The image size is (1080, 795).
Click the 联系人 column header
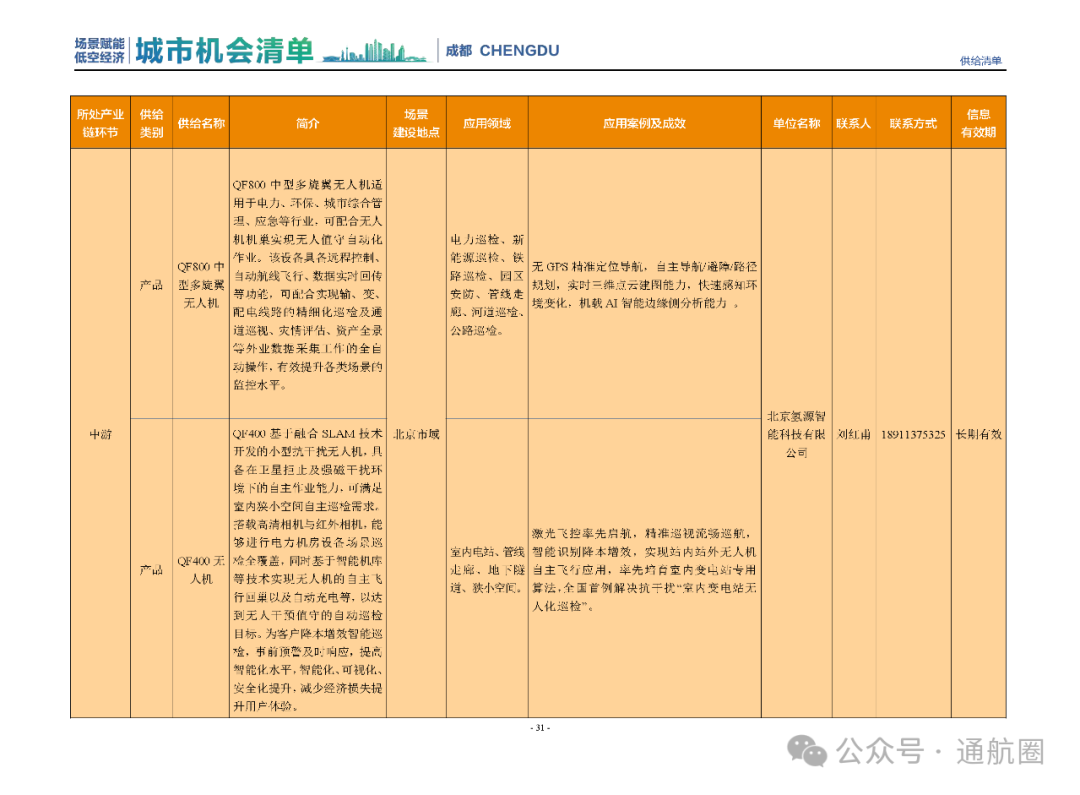coord(854,123)
